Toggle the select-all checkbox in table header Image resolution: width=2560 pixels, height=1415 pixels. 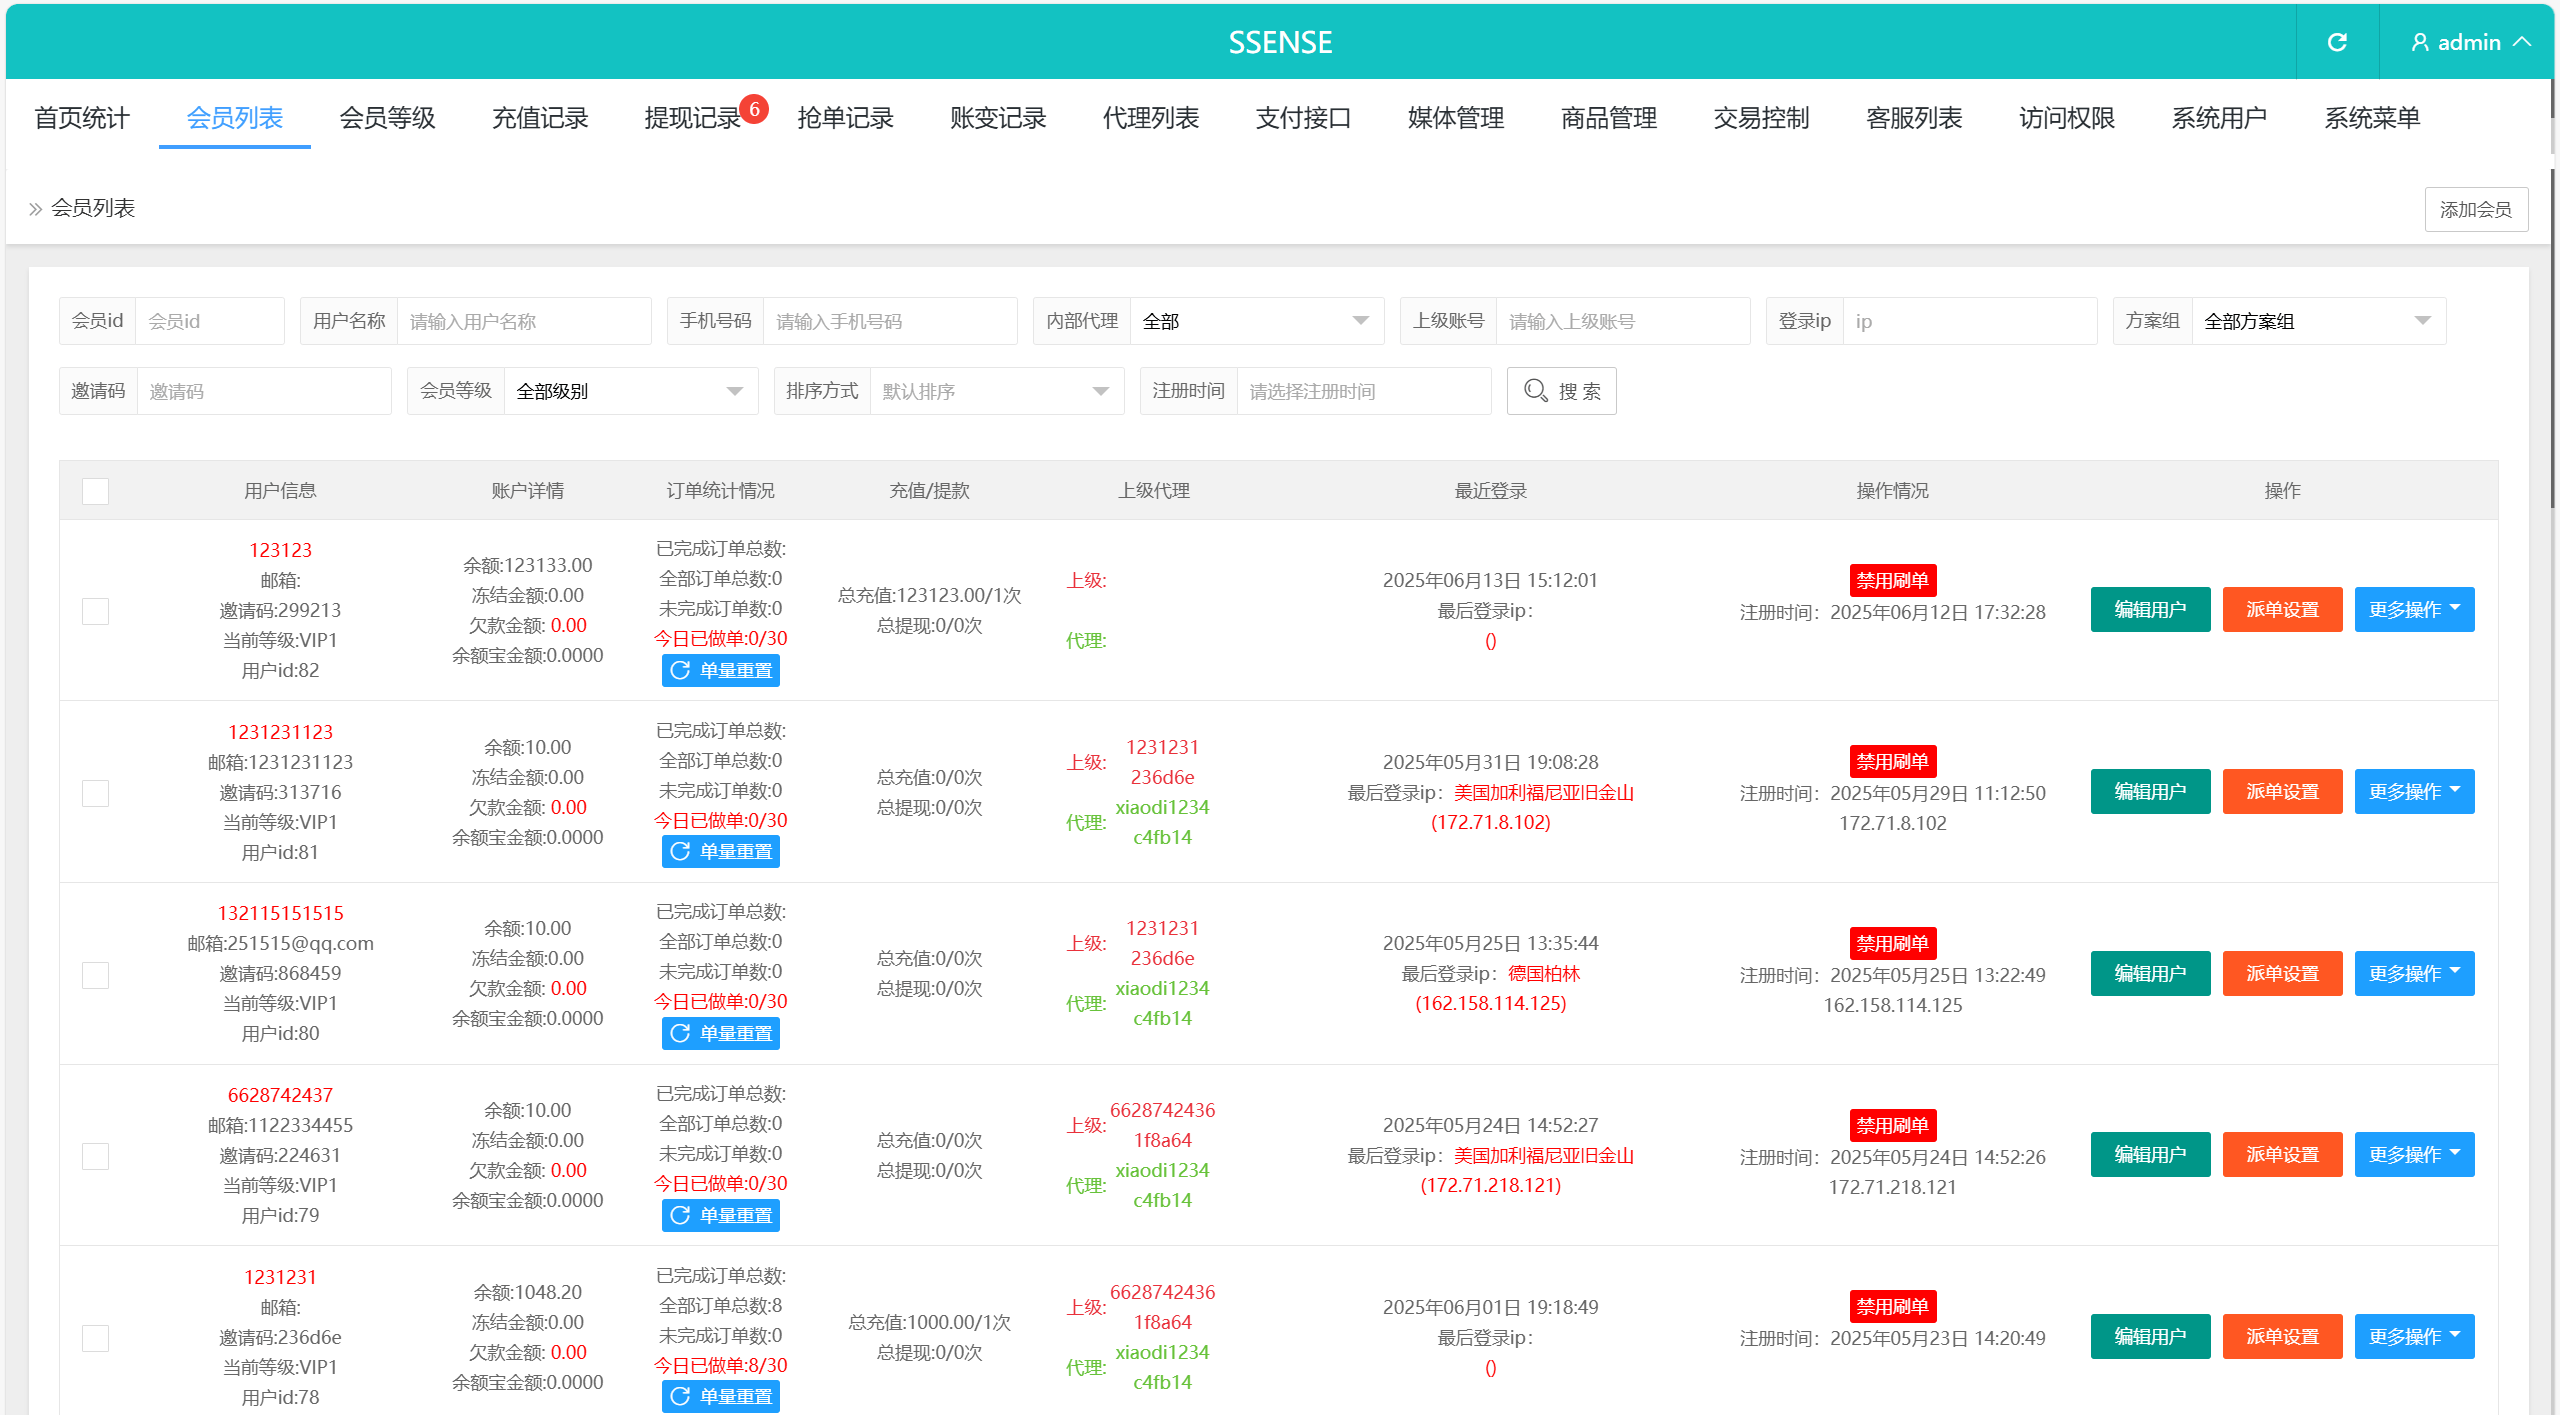tap(95, 491)
